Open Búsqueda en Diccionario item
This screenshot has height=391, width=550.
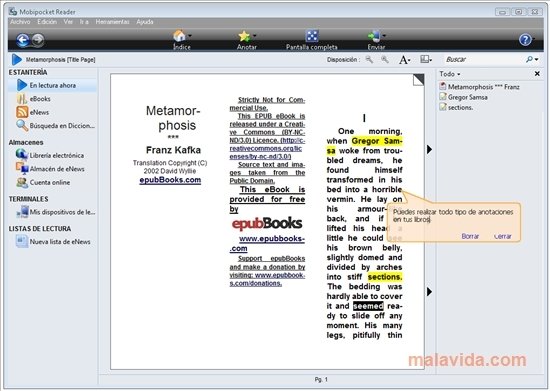(55, 126)
